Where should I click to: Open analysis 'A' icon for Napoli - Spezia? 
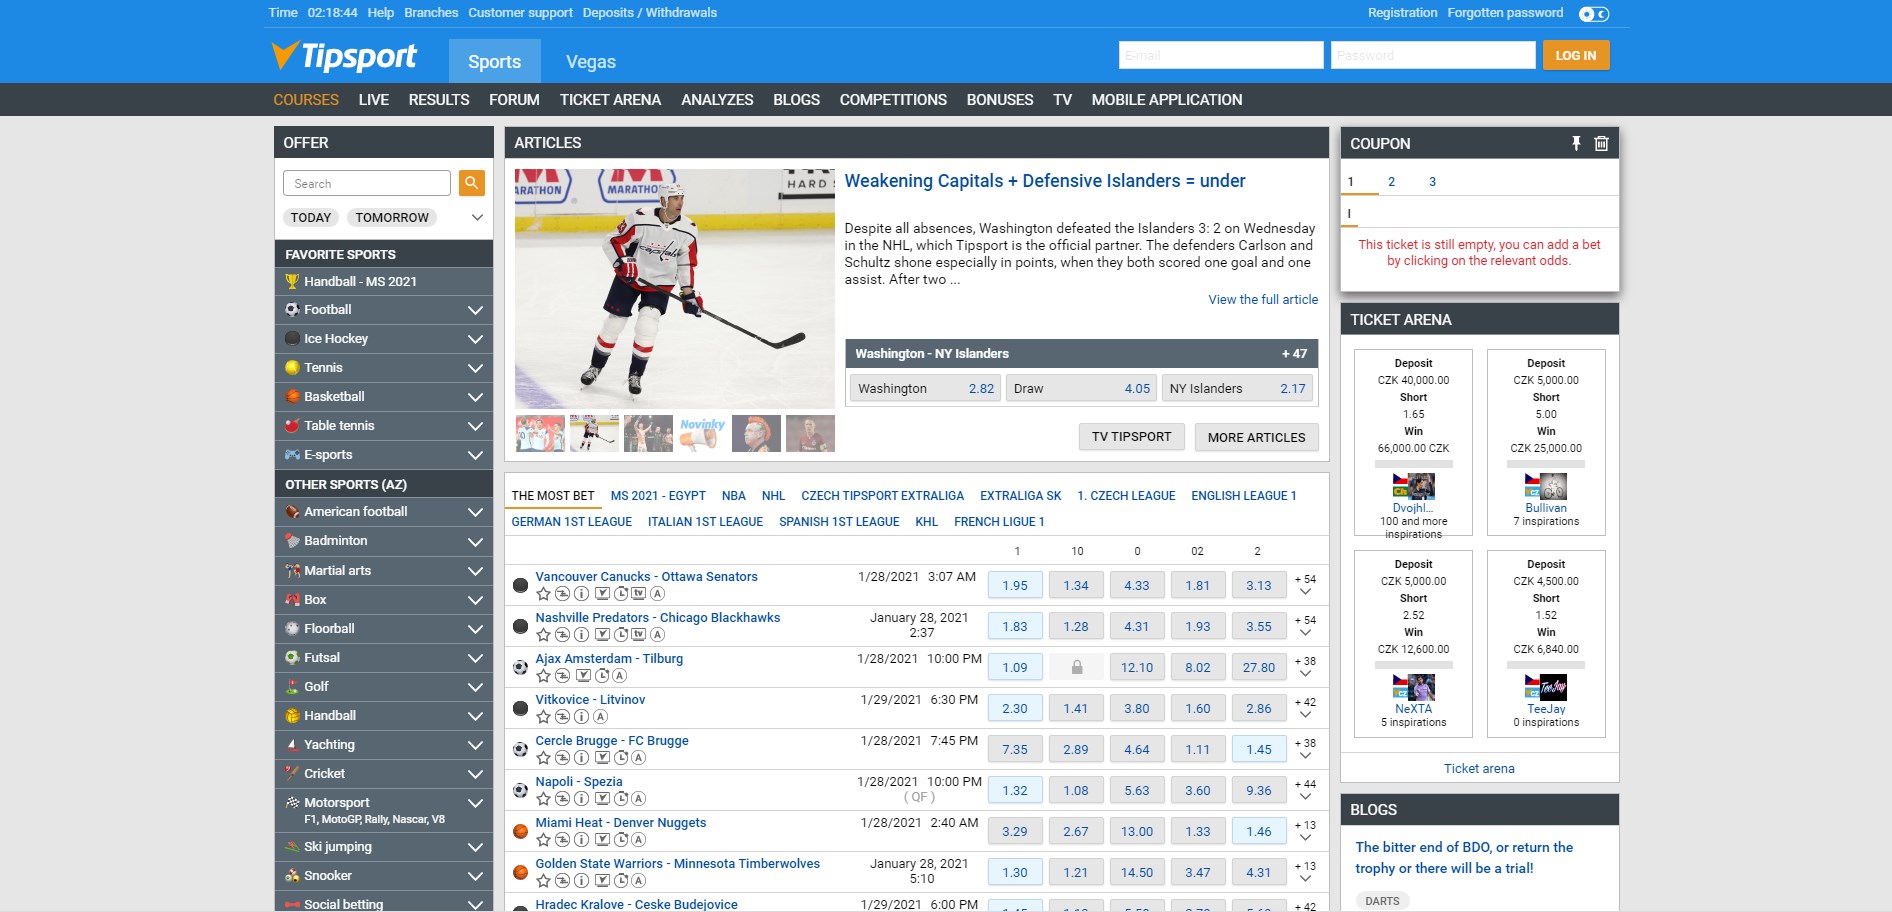638,799
